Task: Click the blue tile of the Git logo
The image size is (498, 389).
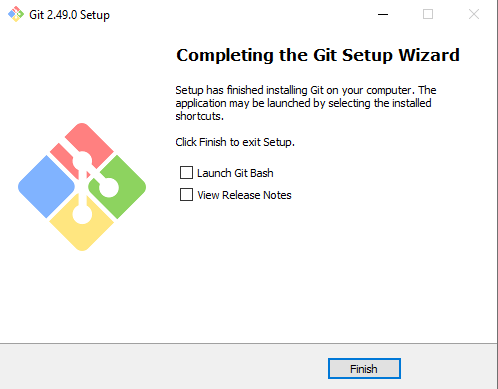Action: [46, 187]
